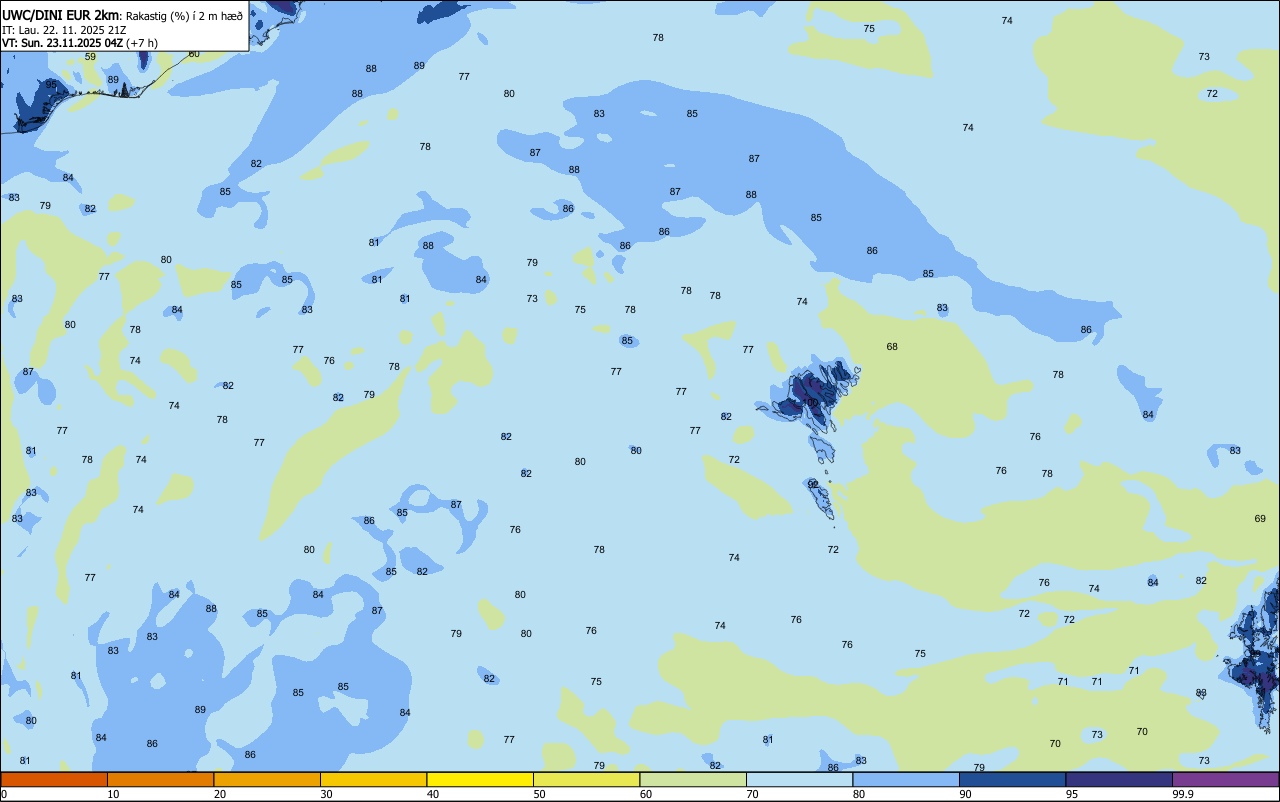Click the legend tick label 50
This screenshot has height=802, width=1280.
539,794
